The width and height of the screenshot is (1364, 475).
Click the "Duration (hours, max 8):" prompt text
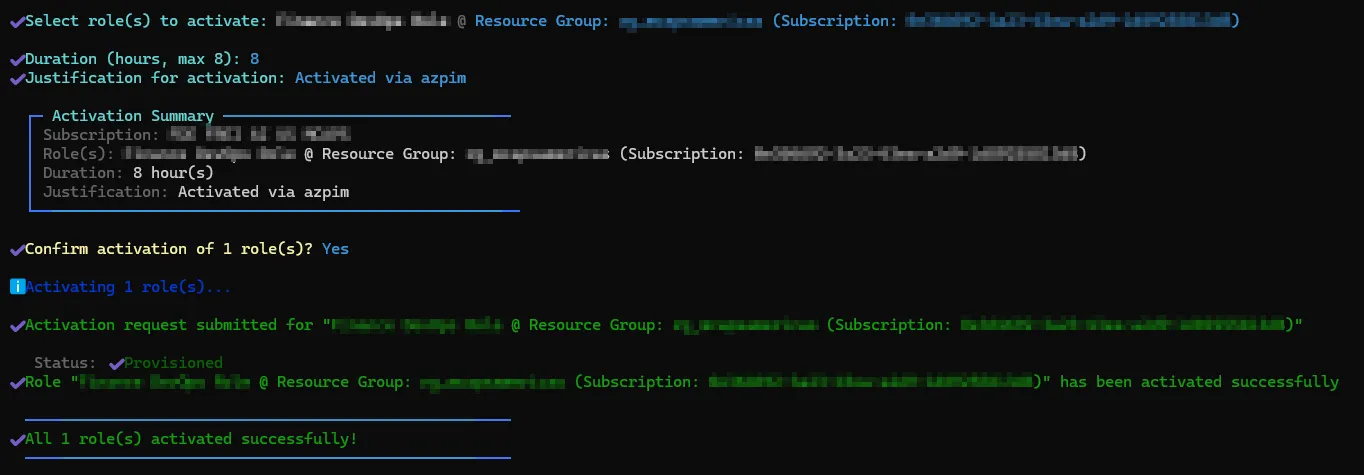pos(133,59)
